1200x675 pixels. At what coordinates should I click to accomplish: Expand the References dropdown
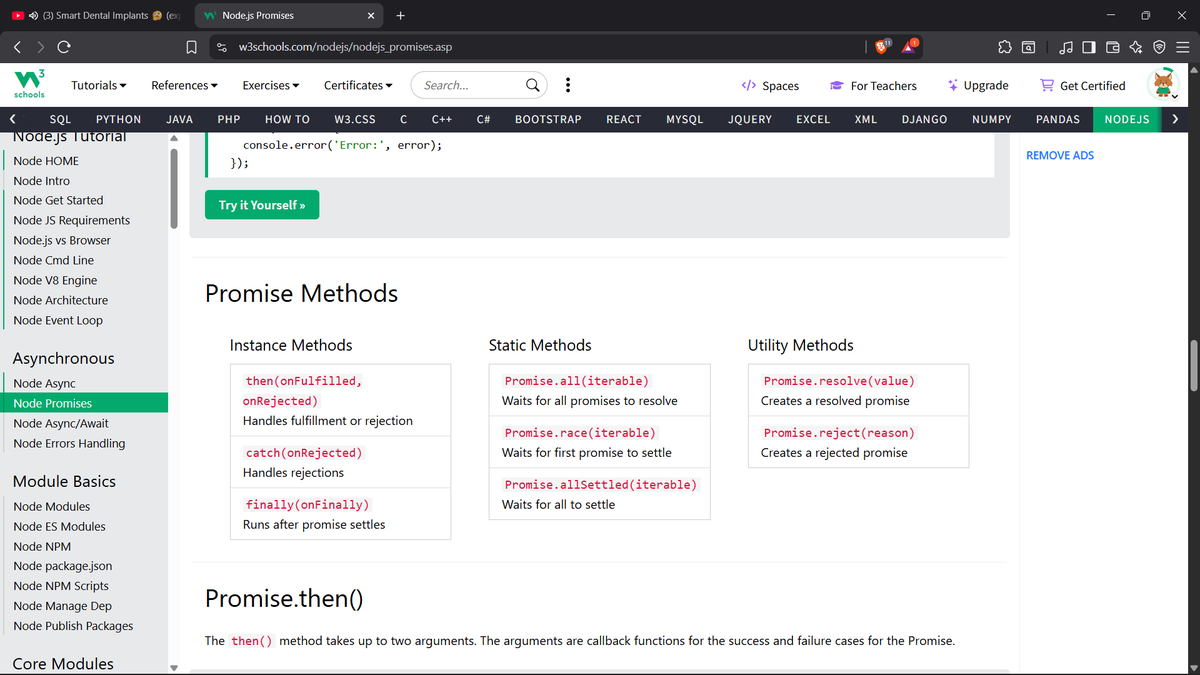pos(184,85)
